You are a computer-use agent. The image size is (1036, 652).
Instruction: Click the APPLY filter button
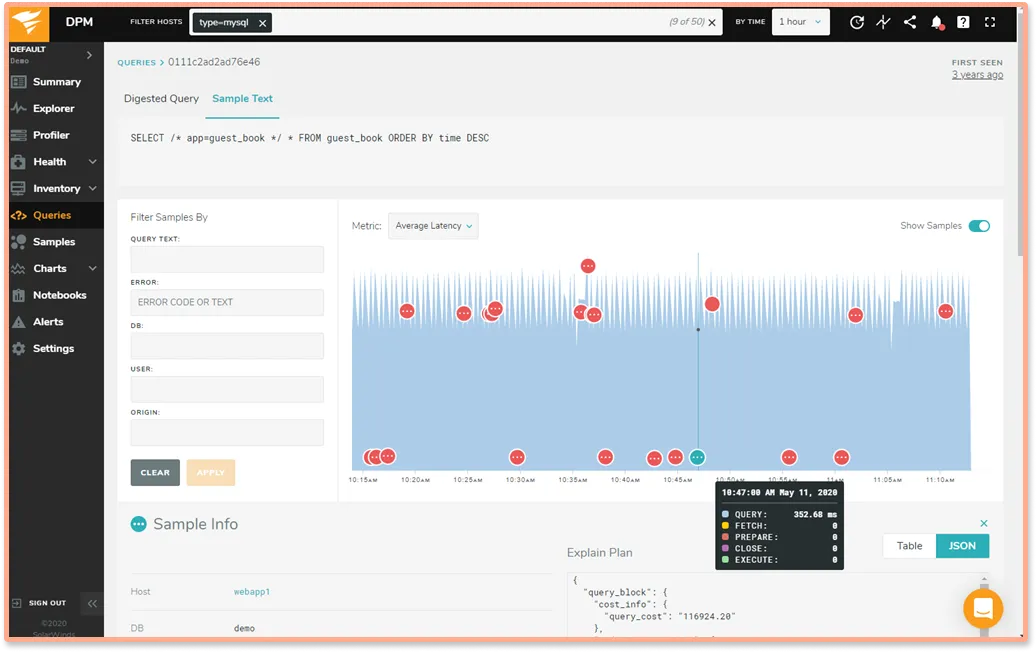point(211,472)
